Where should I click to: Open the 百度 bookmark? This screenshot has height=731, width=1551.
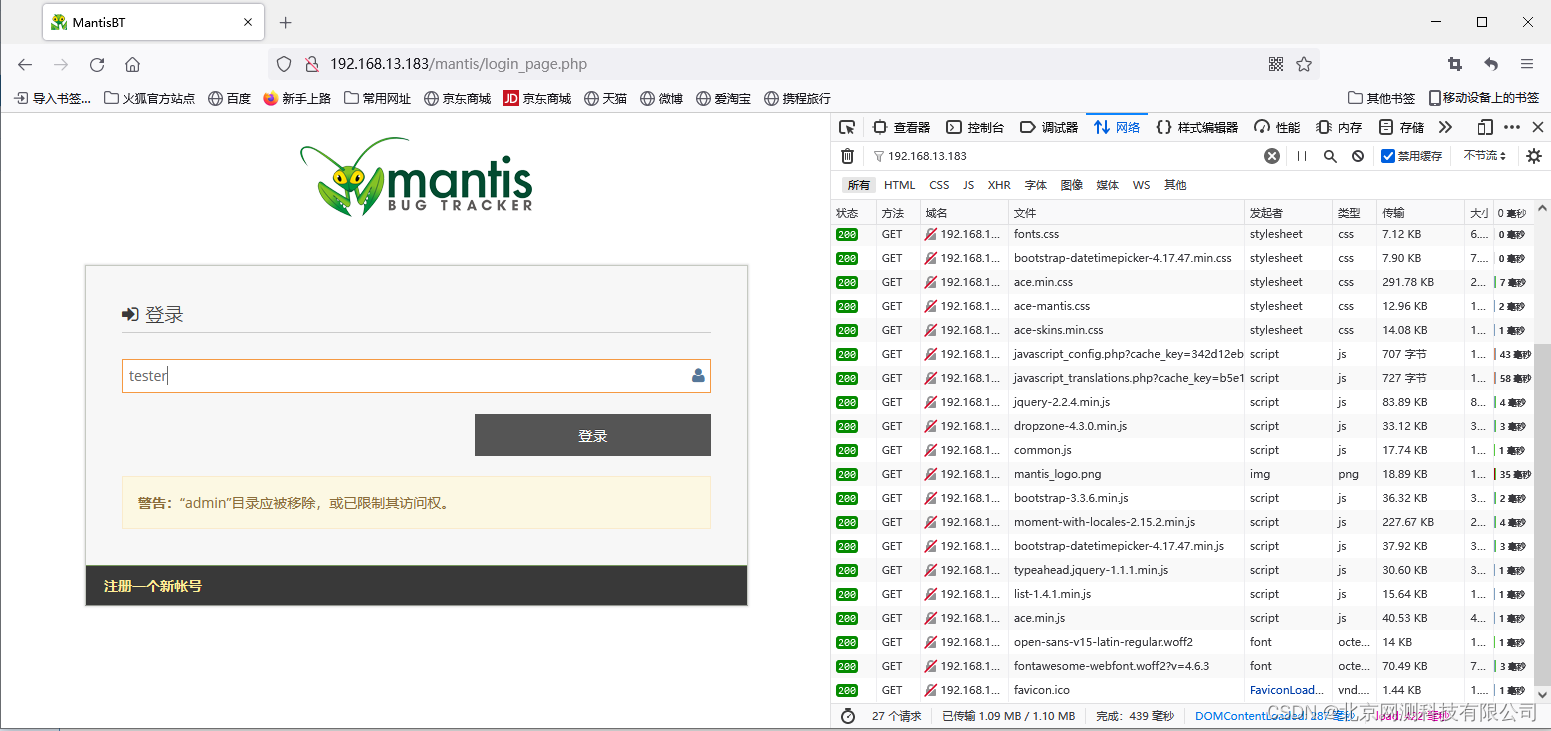tap(229, 98)
